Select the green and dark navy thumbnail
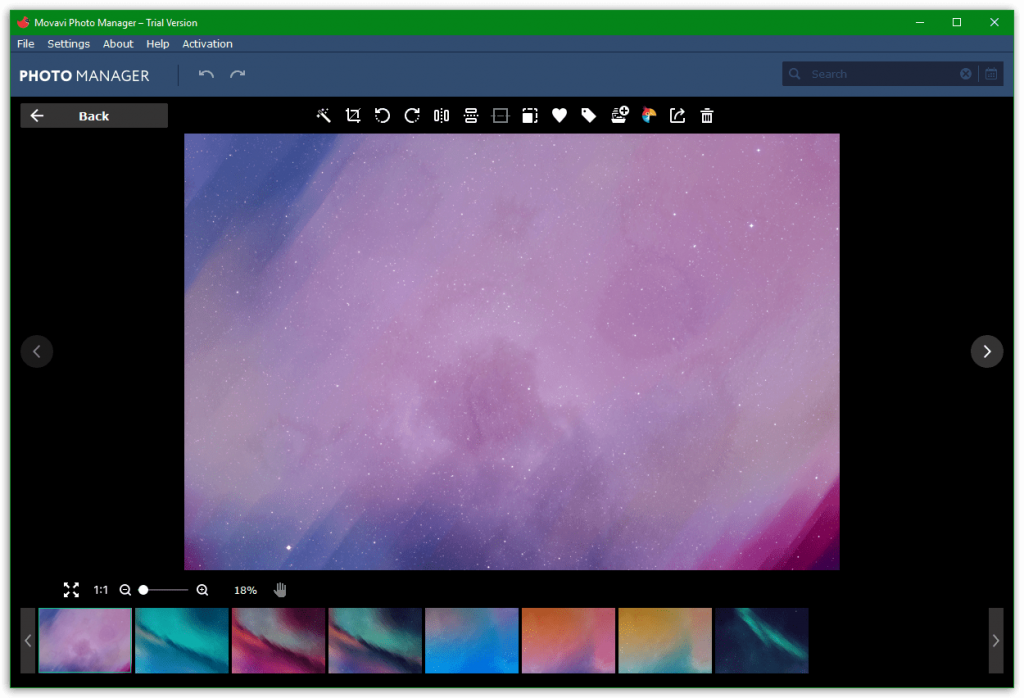1024x698 pixels. (375, 641)
